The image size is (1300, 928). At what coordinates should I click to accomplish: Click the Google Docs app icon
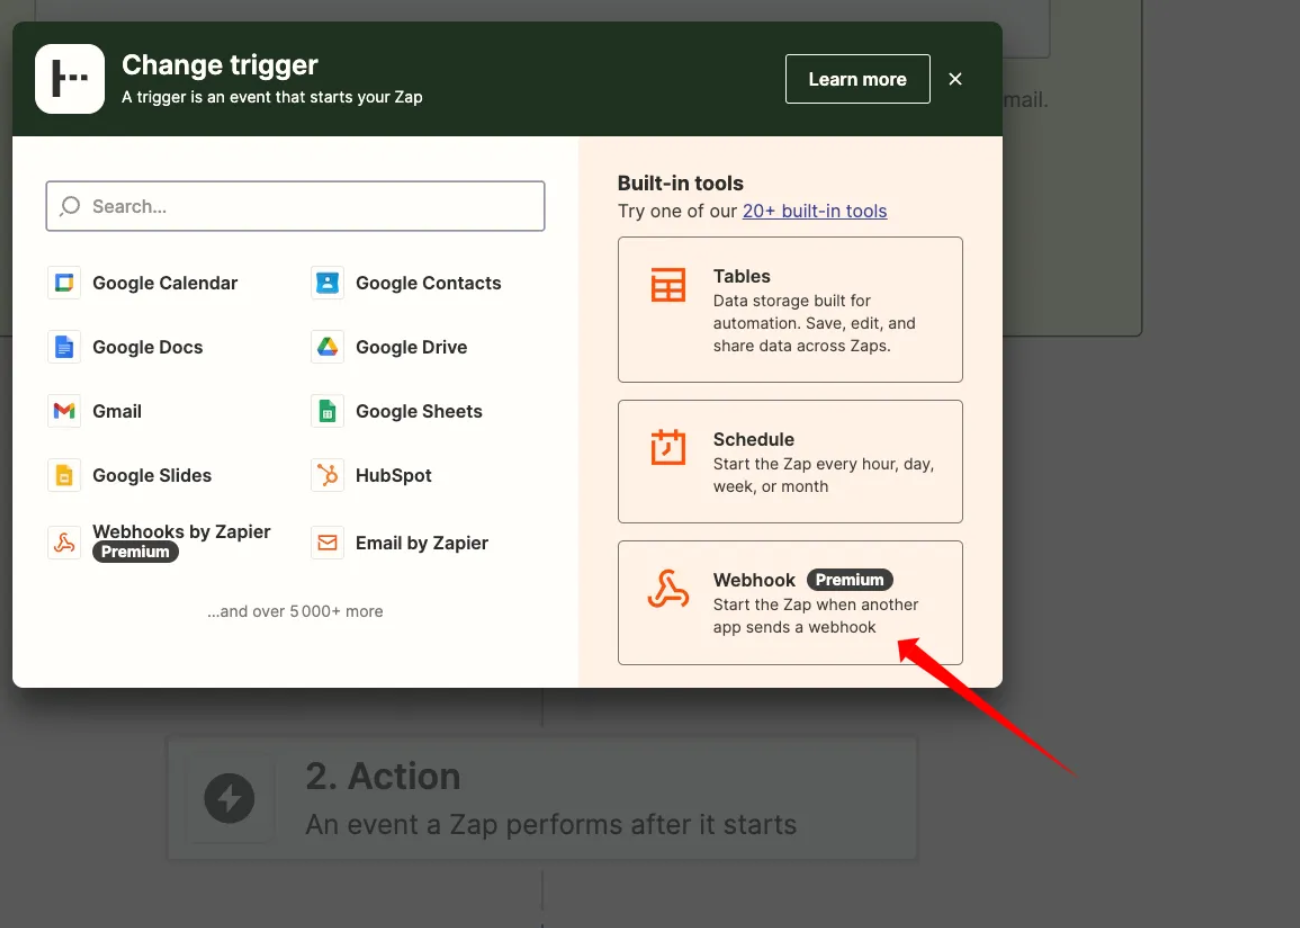pyautogui.click(x=64, y=347)
